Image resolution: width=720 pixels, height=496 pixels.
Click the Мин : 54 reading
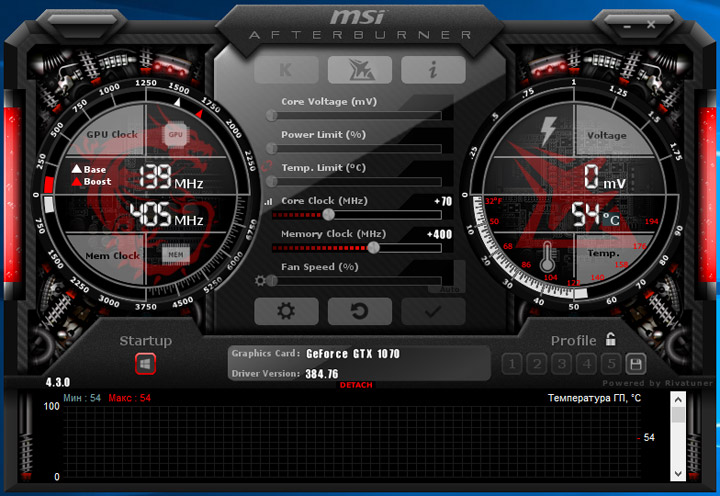pos(82,398)
